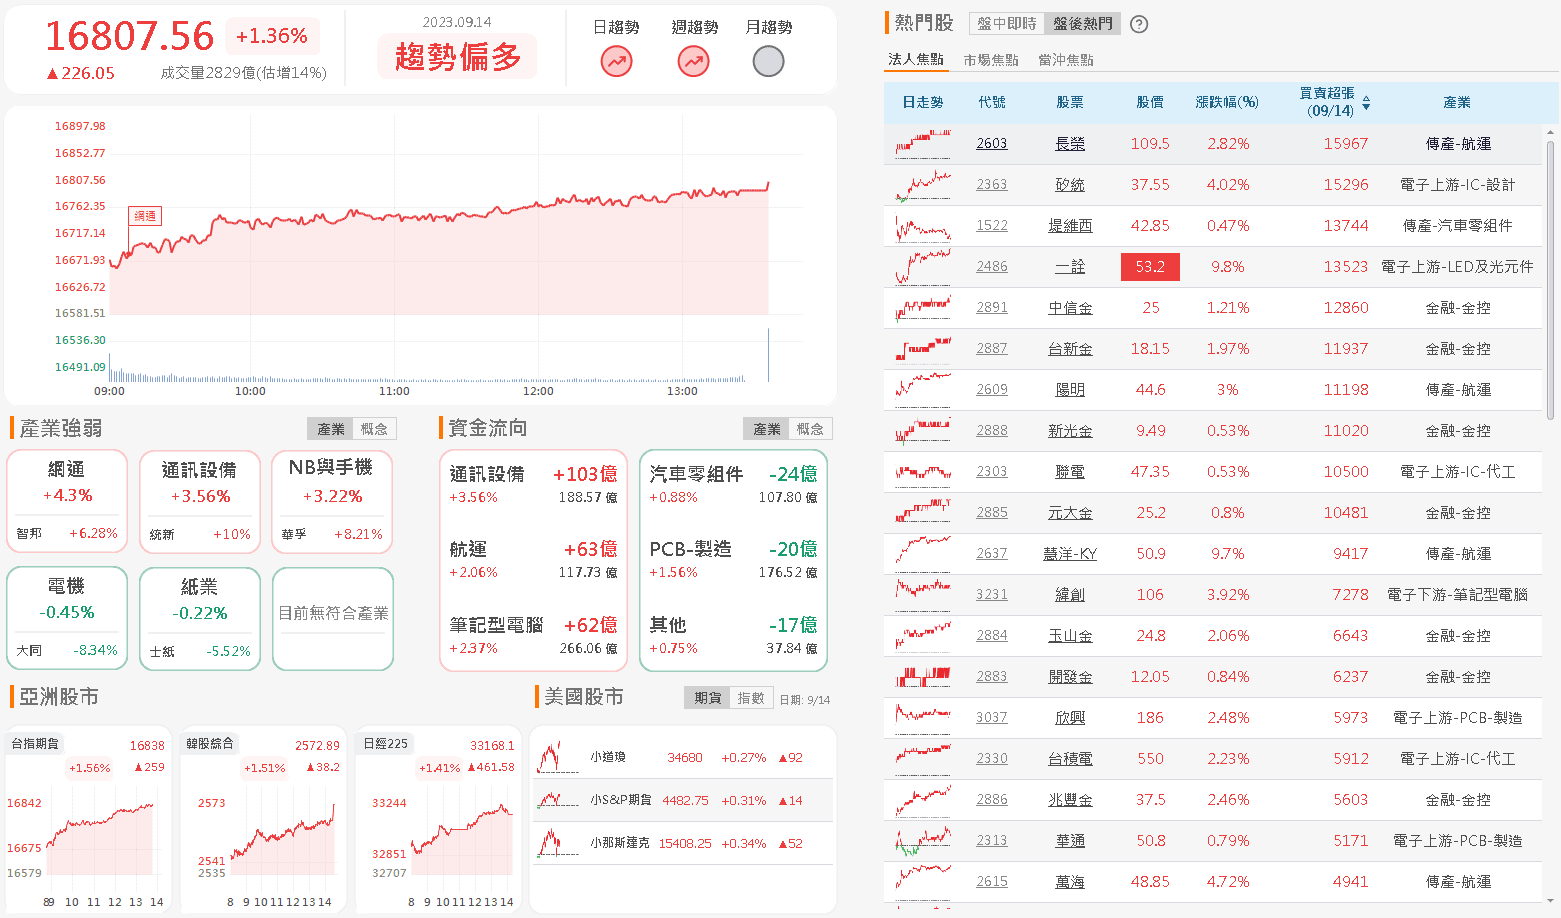Switch 資金流向 to the 概念 view
This screenshot has height=918, width=1561.
pyautogui.click(x=810, y=429)
